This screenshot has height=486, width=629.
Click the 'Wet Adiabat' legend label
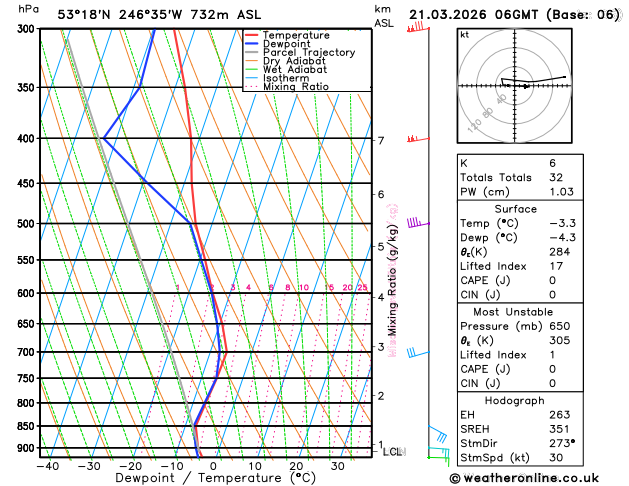point(295,69)
